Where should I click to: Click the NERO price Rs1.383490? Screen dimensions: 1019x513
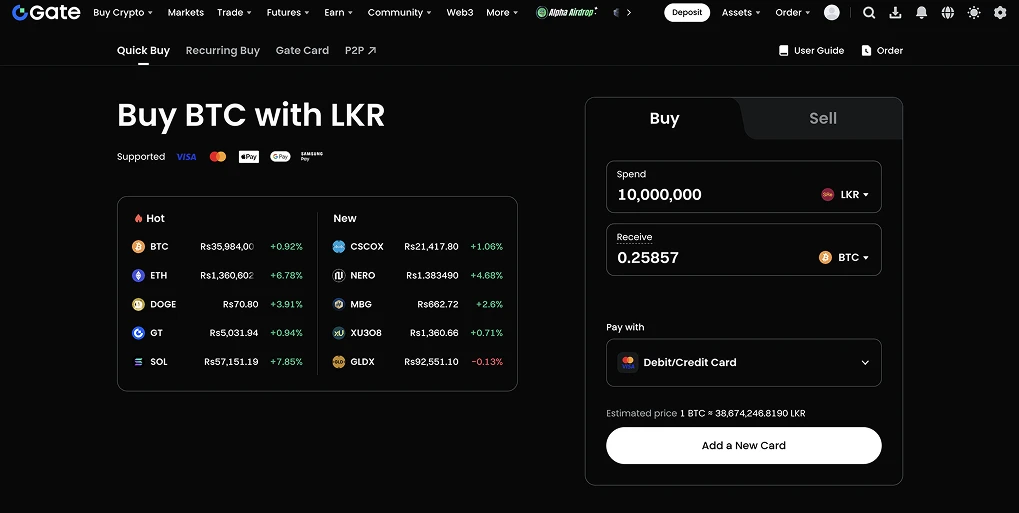[x=432, y=275]
